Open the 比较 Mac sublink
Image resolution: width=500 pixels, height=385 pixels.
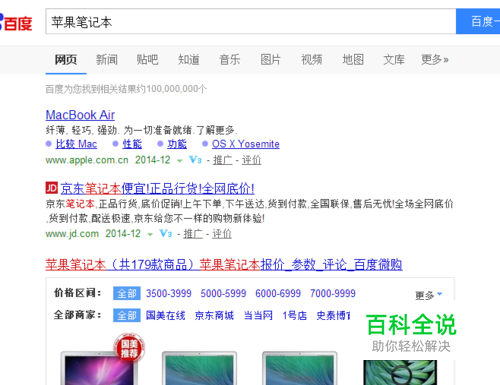(76, 144)
